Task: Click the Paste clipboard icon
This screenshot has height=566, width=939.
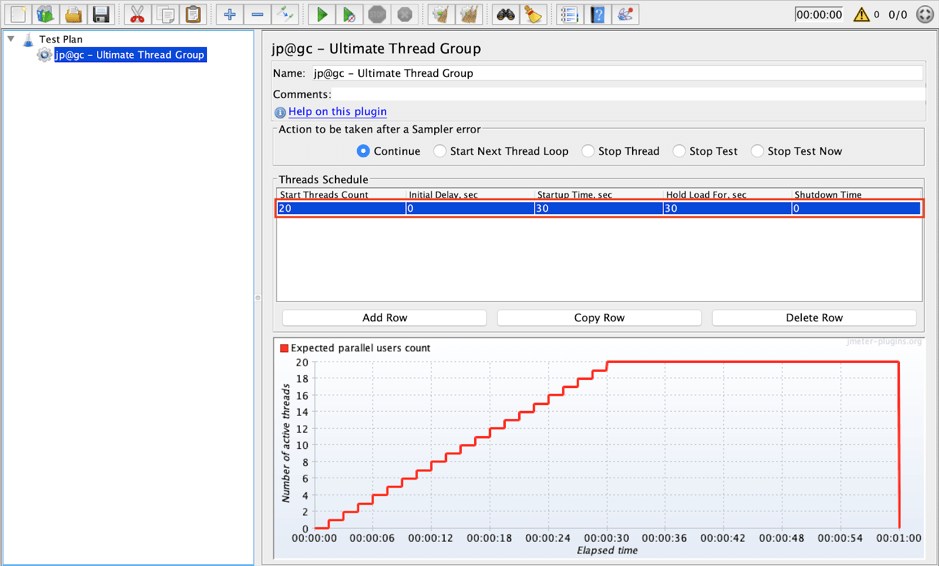Action: 193,14
